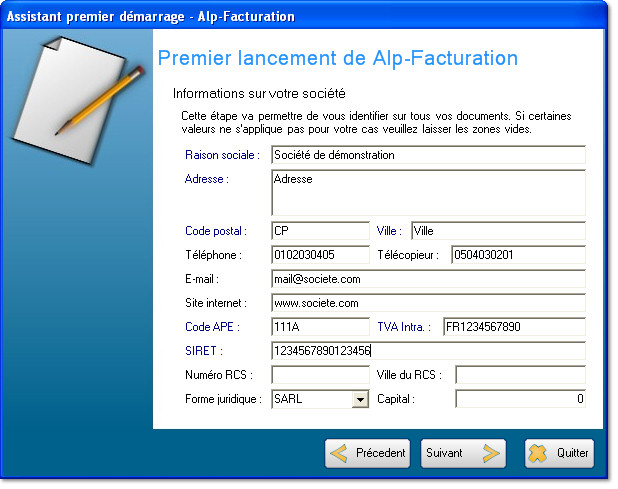The width and height of the screenshot is (618, 489).
Task: Click the TVA Intra. field
Action: [x=513, y=327]
